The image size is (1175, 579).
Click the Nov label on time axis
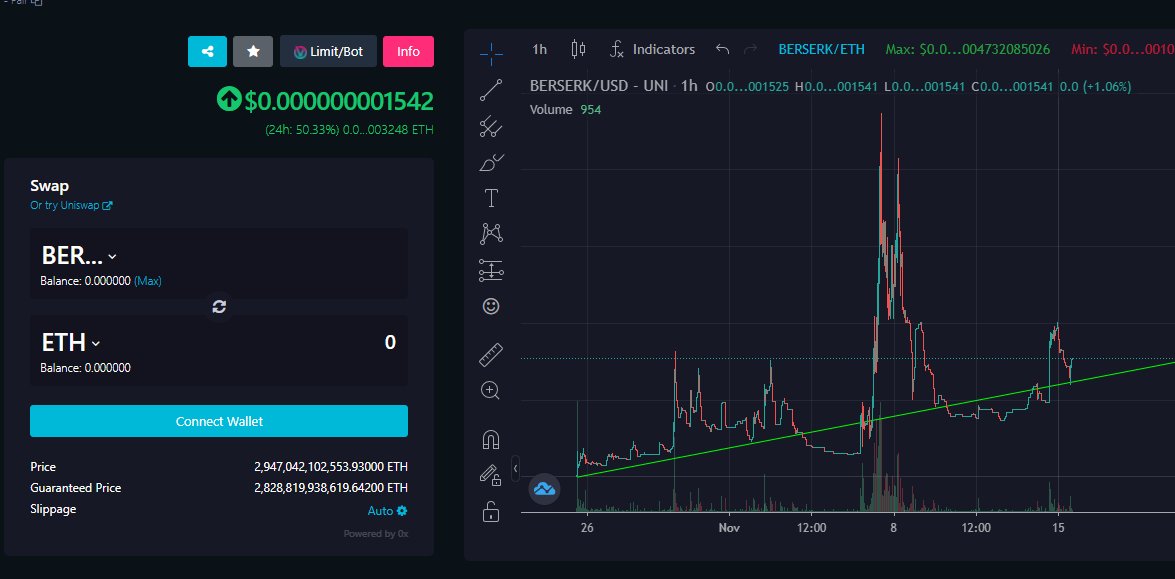point(729,527)
